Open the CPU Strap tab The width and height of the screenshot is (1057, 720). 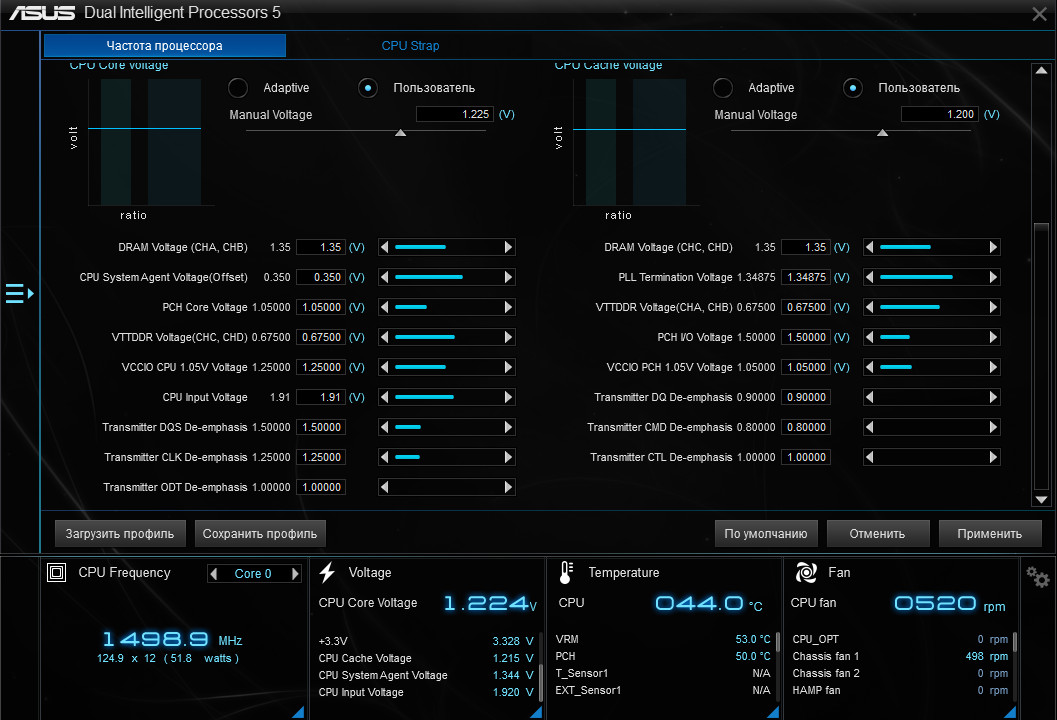(x=410, y=45)
